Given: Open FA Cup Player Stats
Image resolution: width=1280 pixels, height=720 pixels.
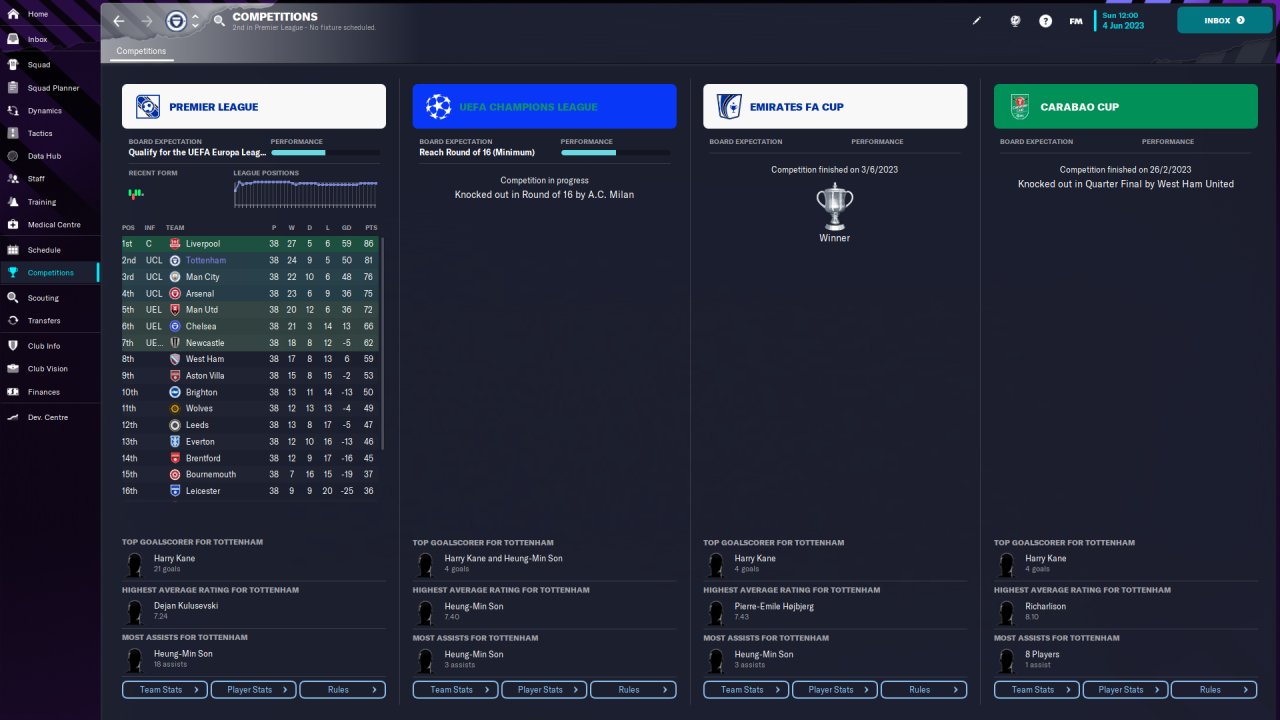Looking at the screenshot, I should tap(835, 689).
